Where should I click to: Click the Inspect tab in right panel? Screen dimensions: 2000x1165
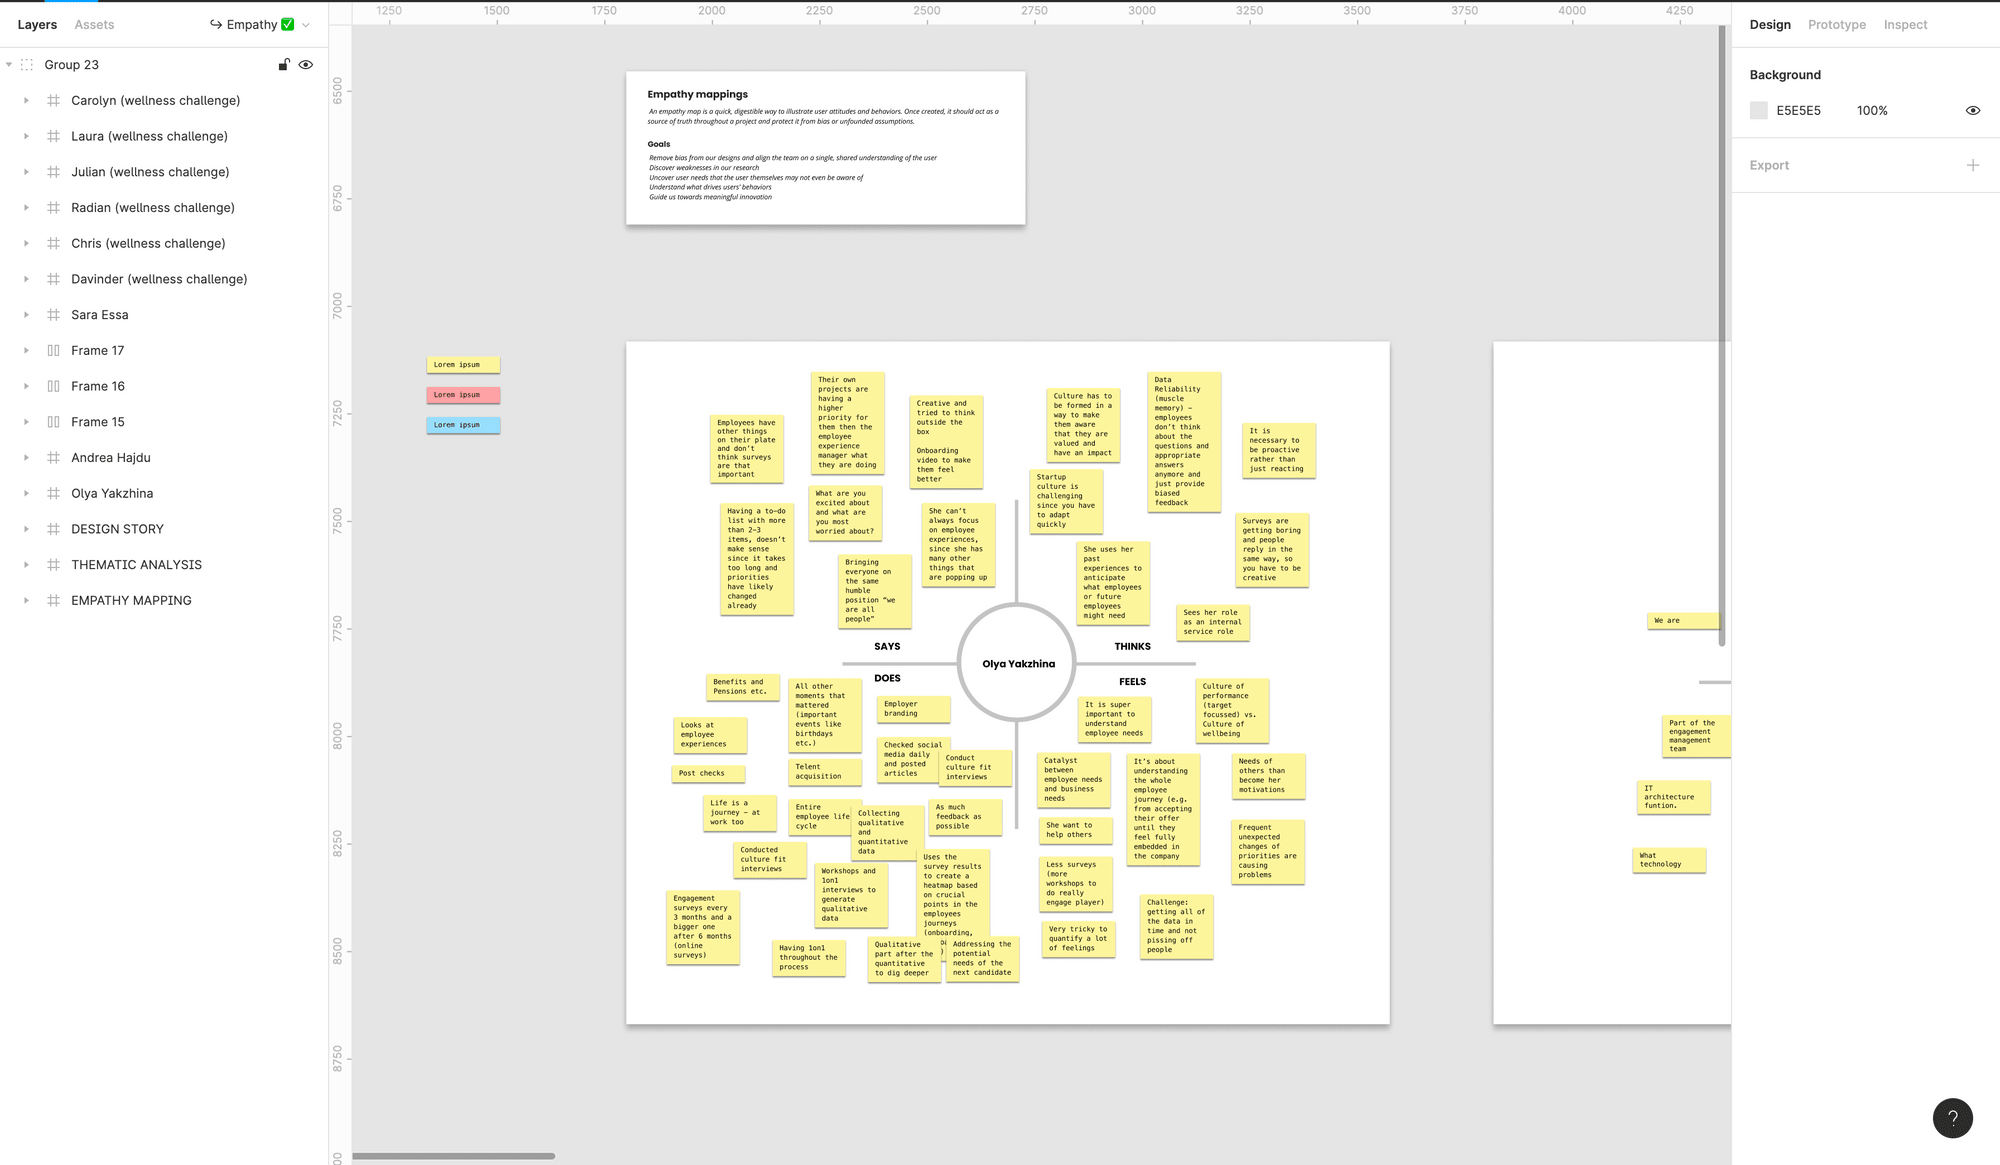tap(1906, 24)
